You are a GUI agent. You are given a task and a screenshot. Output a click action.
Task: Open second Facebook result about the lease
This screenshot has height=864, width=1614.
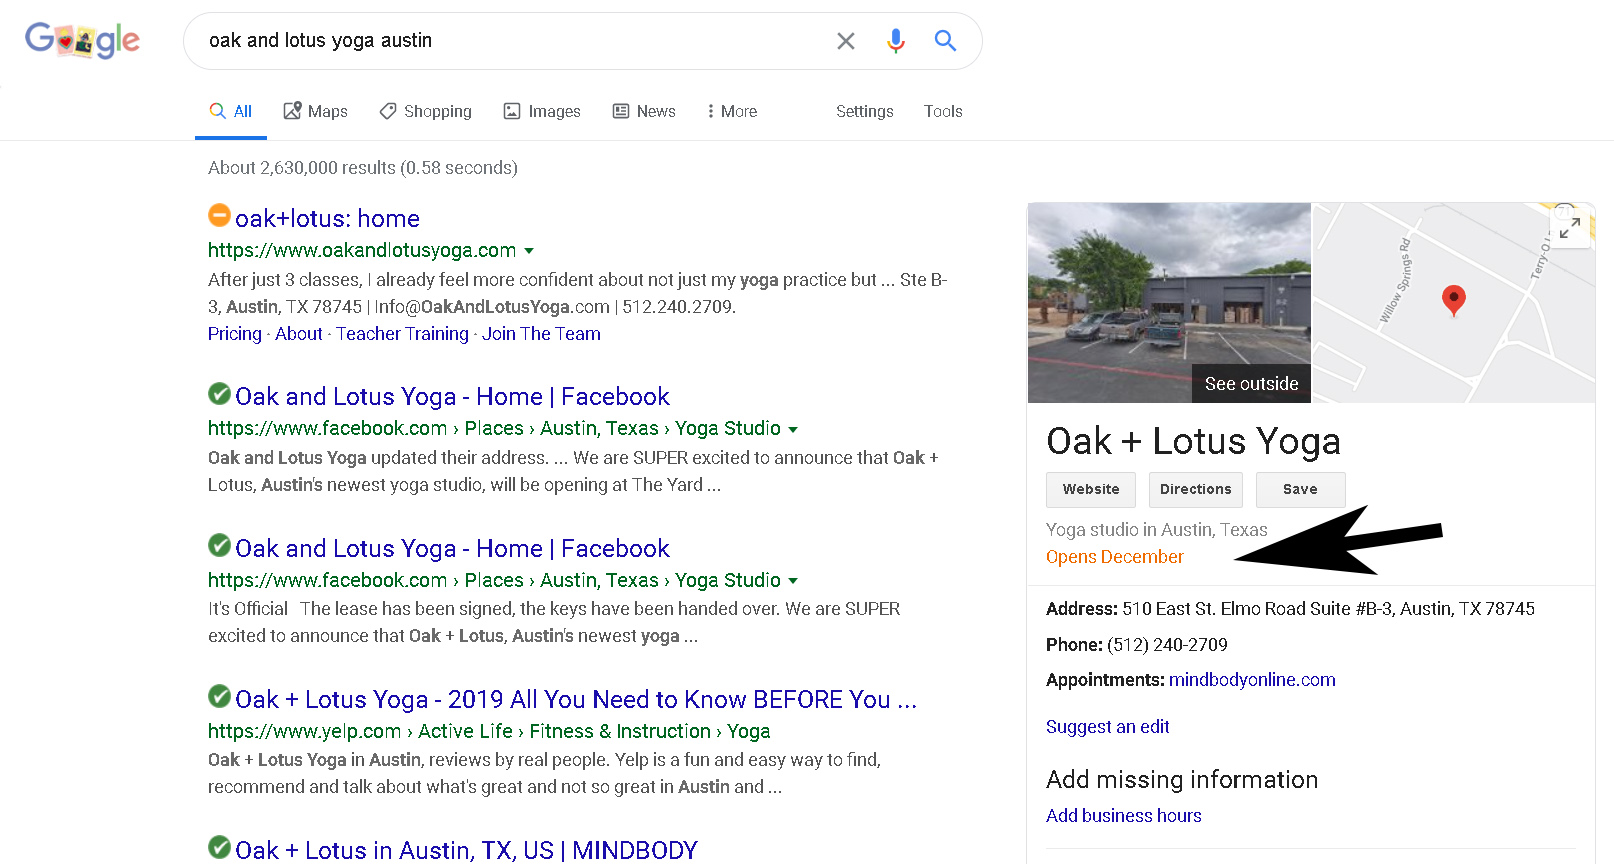(x=452, y=549)
